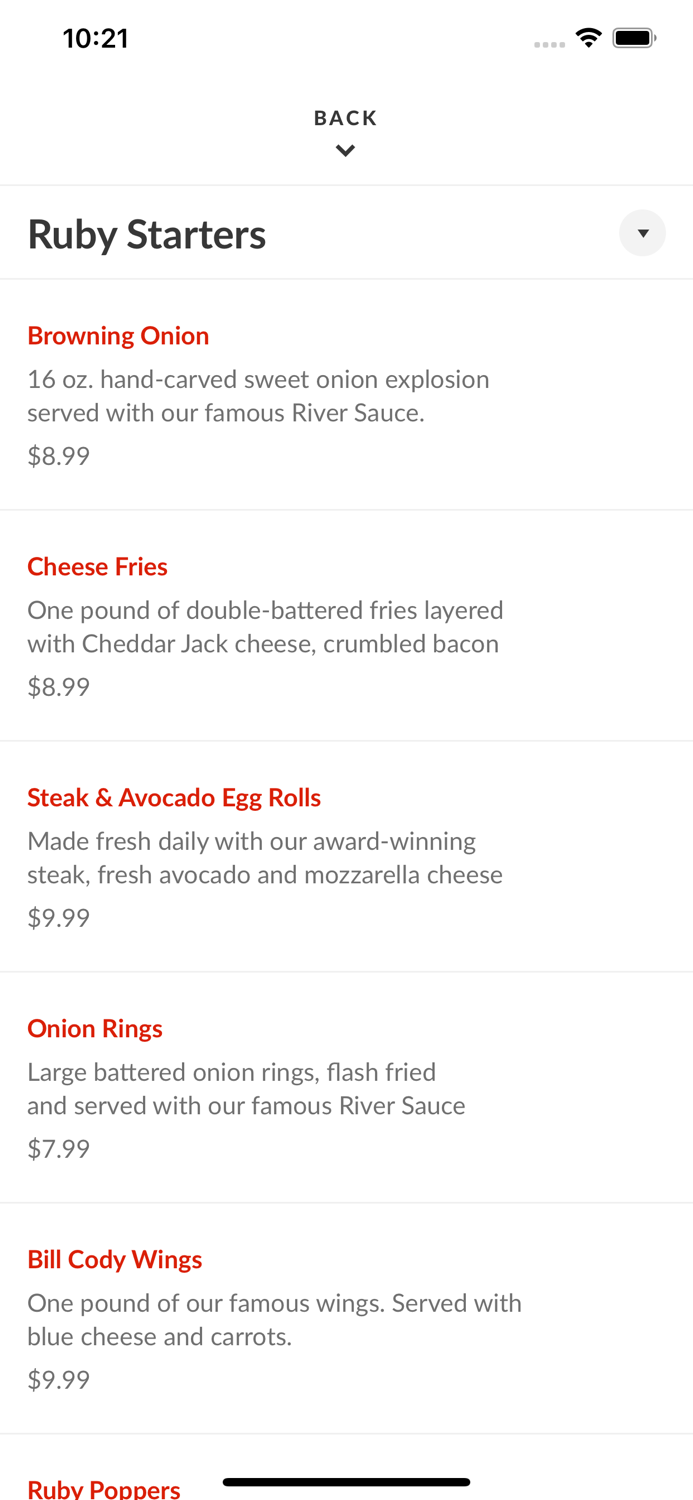Select the Cheese Fries menu item
The height and width of the screenshot is (1500, 693).
[x=97, y=566]
